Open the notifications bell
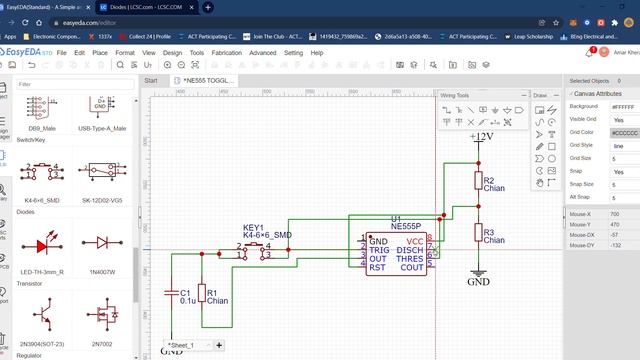Screen dimensions: 640x360 click(x=590, y=52)
